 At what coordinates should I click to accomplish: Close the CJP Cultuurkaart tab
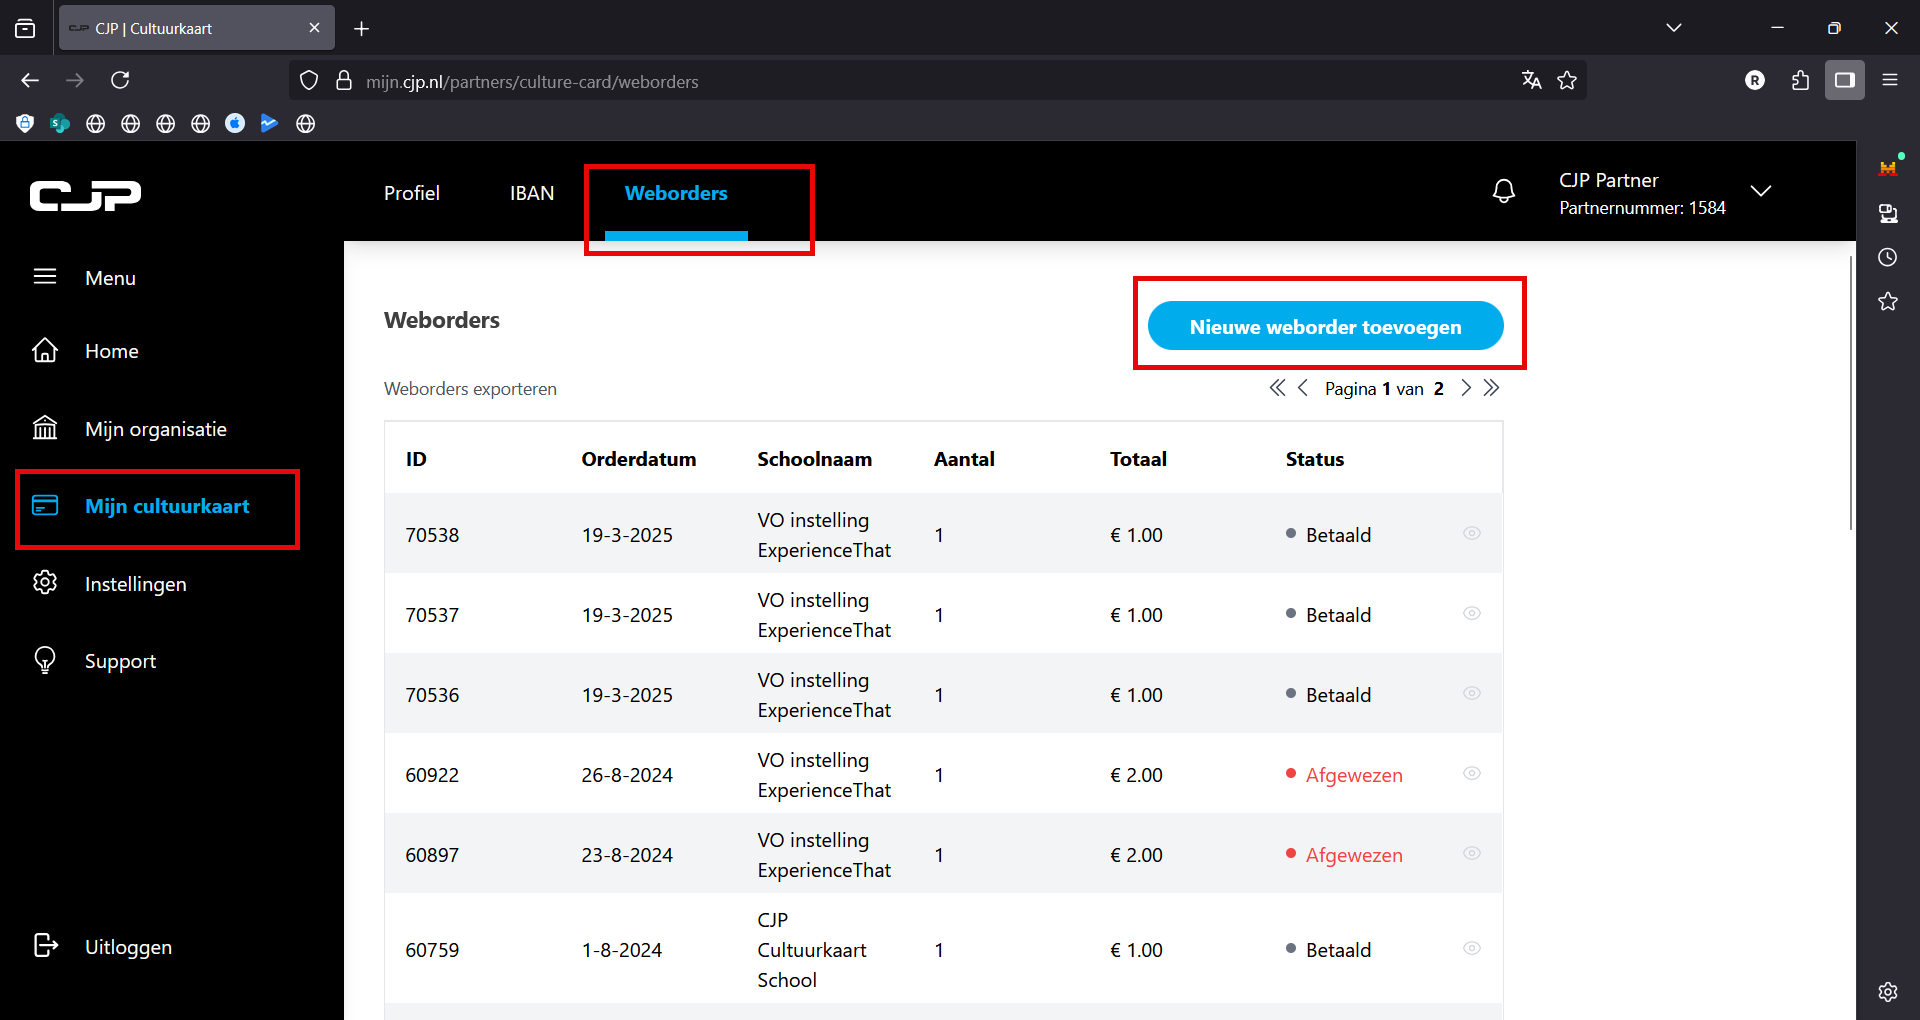point(314,28)
